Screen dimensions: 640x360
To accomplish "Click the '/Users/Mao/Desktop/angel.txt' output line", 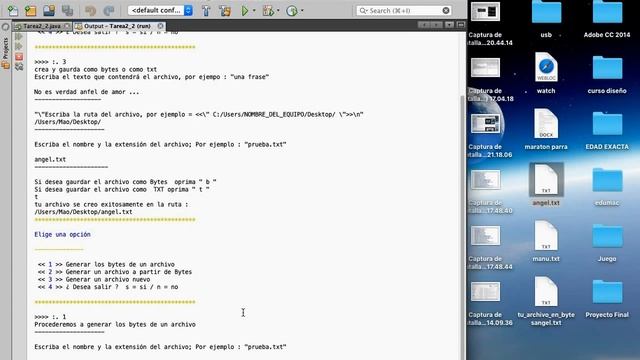I will pyautogui.click(x=83, y=212).
